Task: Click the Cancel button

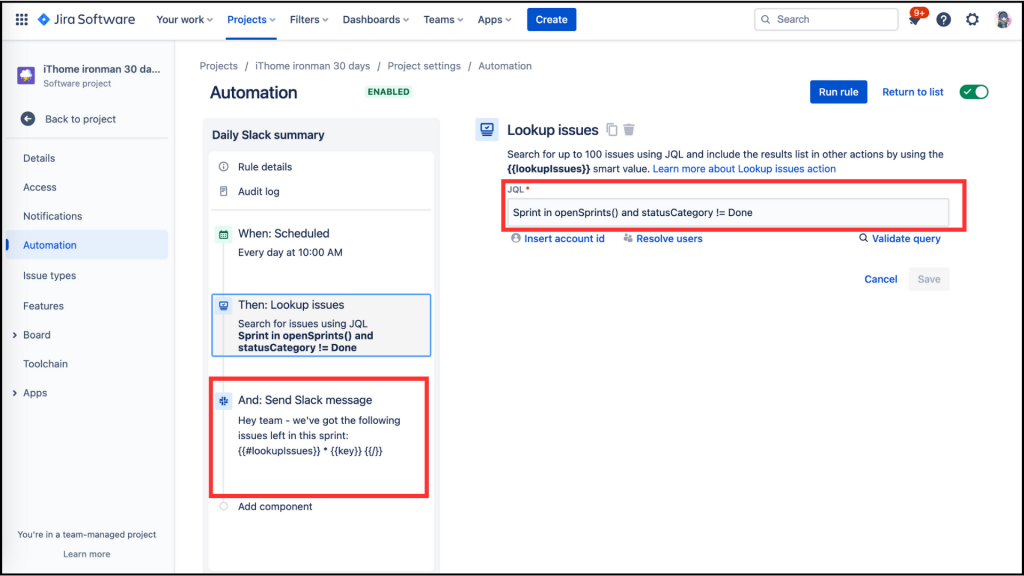Action: 880,279
